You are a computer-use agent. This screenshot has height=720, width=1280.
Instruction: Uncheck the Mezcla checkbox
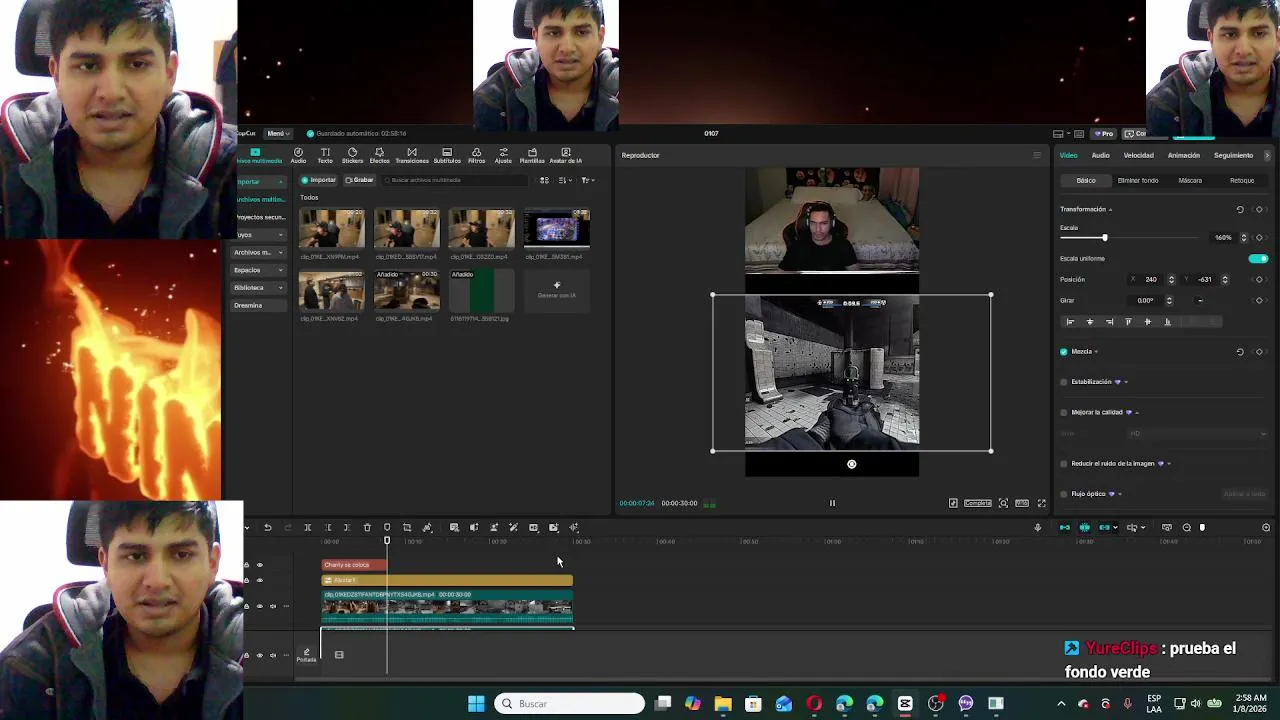1063,352
